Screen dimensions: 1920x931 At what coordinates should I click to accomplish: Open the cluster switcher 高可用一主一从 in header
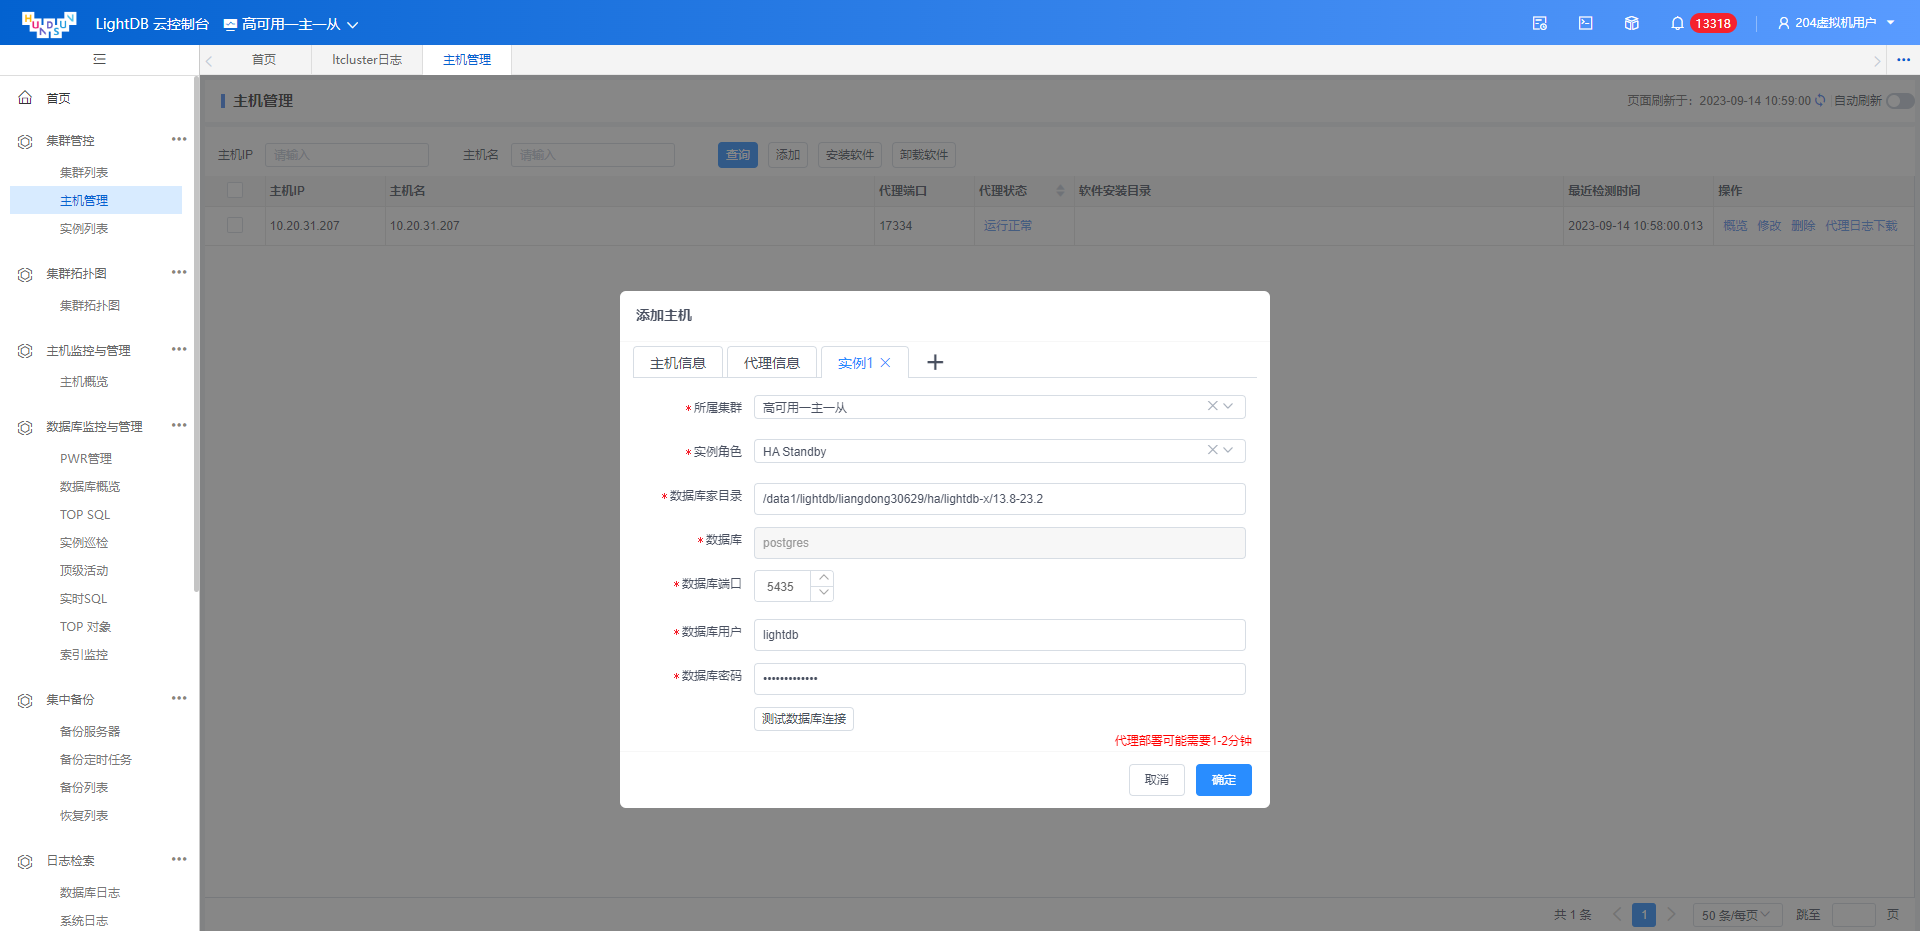tap(290, 24)
